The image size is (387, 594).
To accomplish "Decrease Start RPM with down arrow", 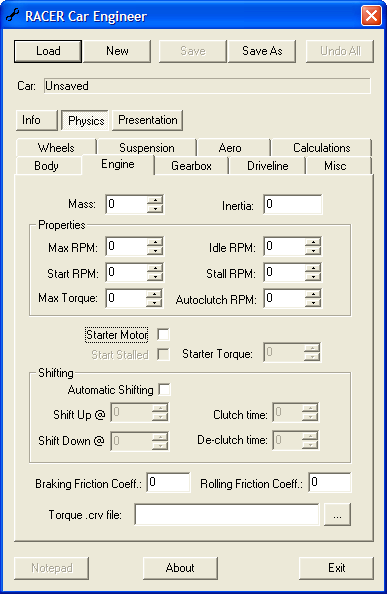I will tap(155, 276).
